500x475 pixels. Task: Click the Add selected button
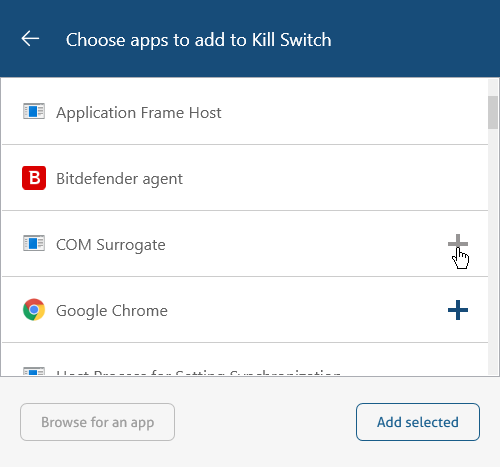point(418,422)
